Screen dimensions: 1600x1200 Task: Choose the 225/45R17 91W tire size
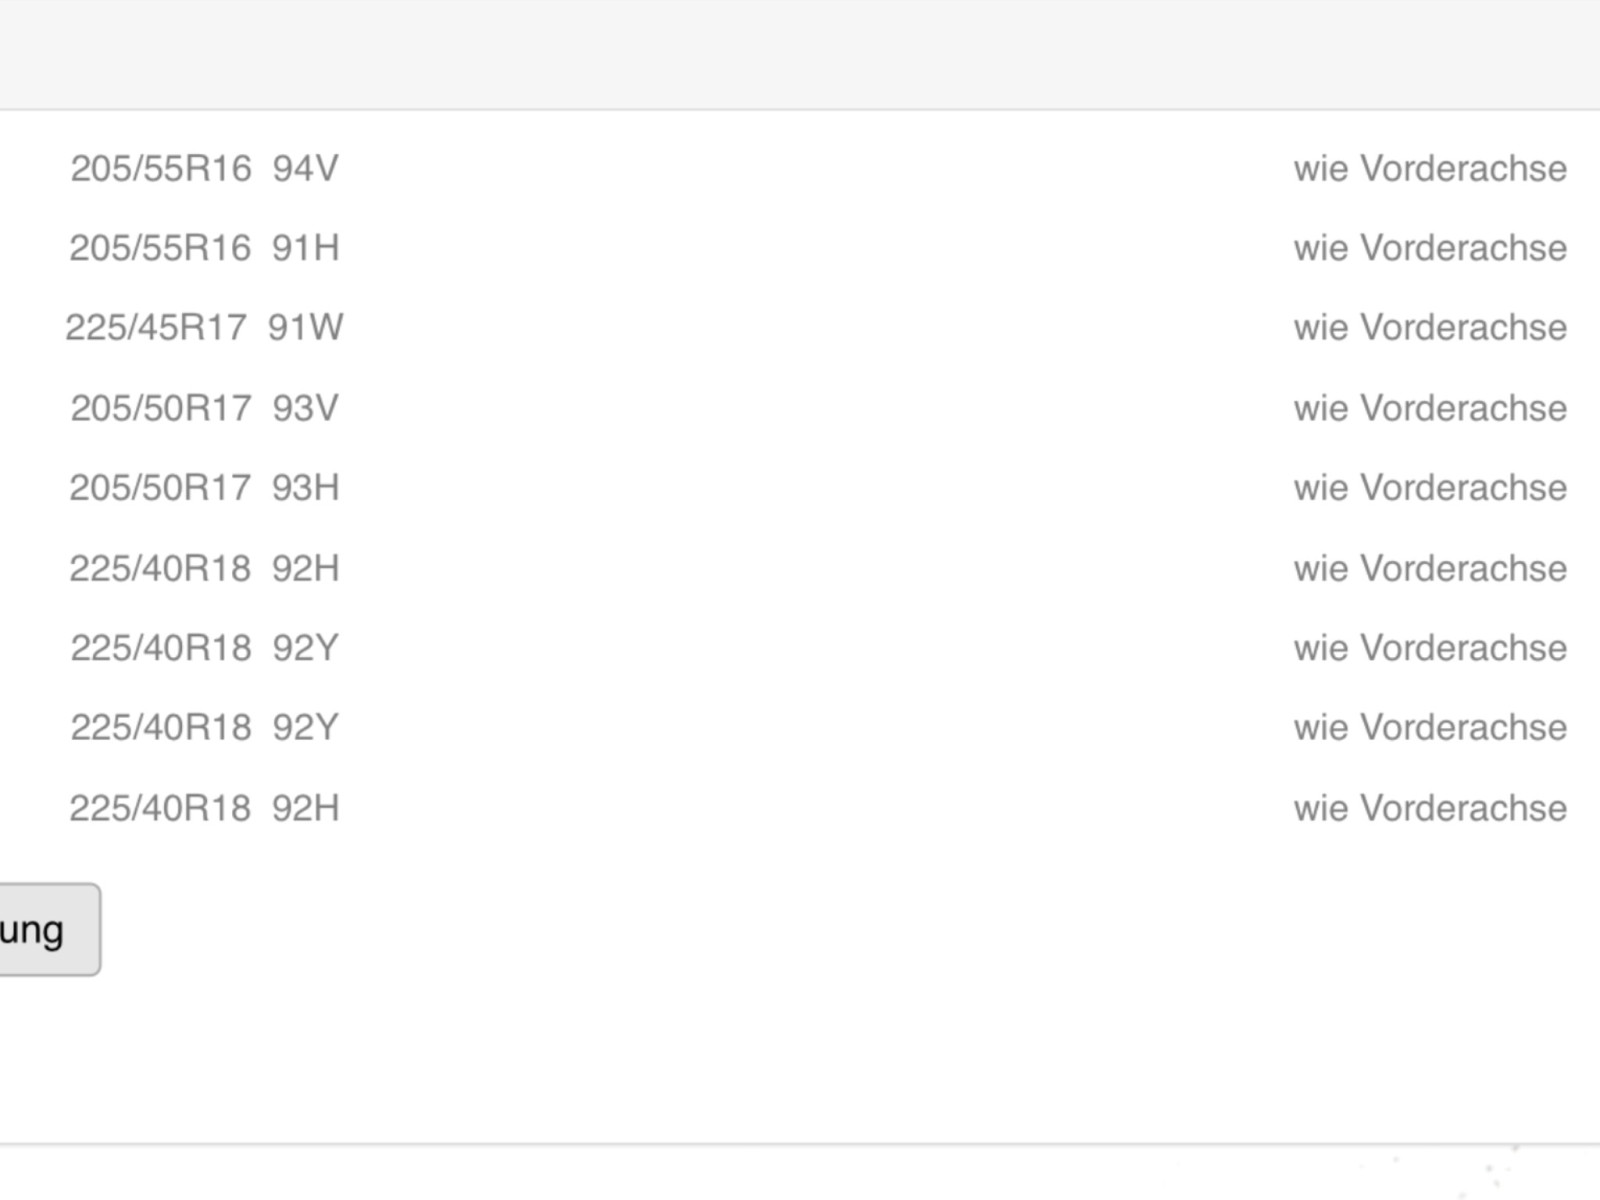(x=204, y=328)
